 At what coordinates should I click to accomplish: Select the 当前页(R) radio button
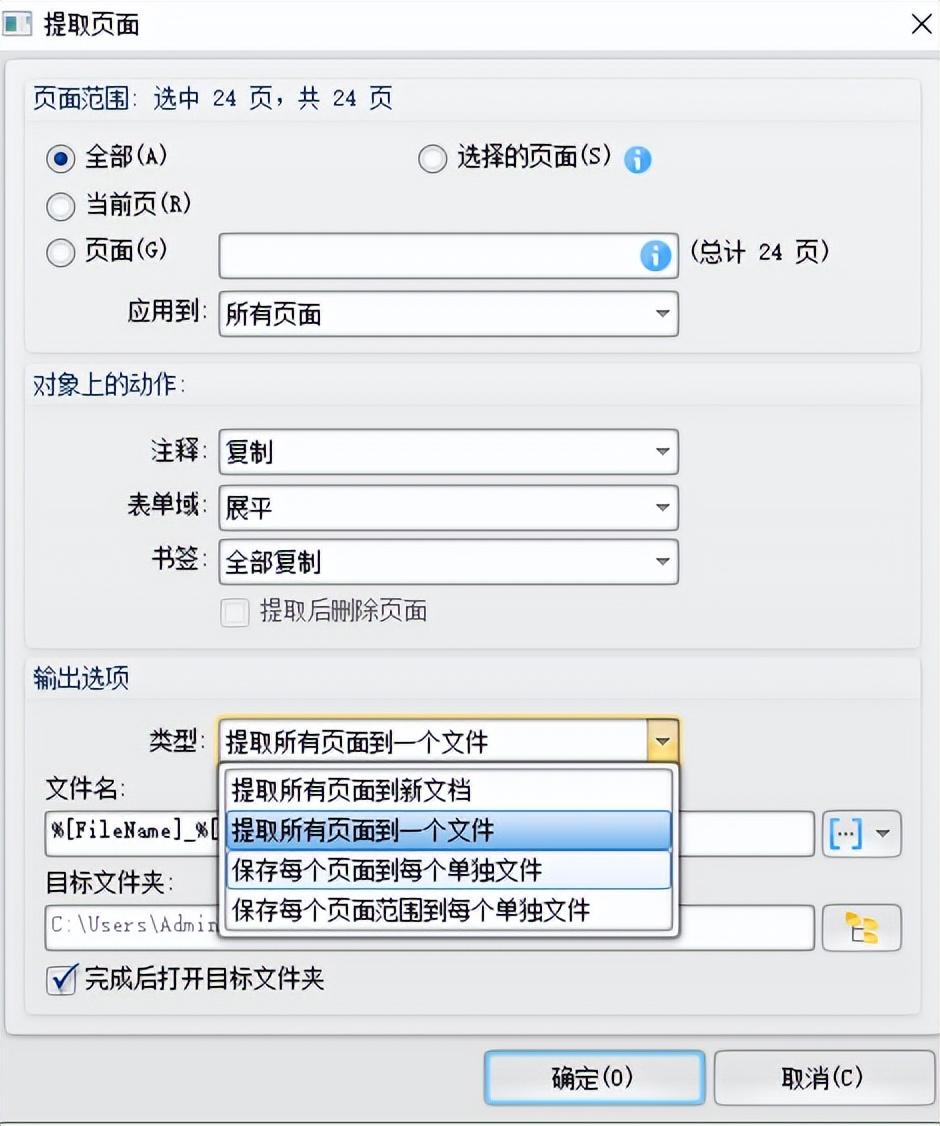click(x=61, y=206)
